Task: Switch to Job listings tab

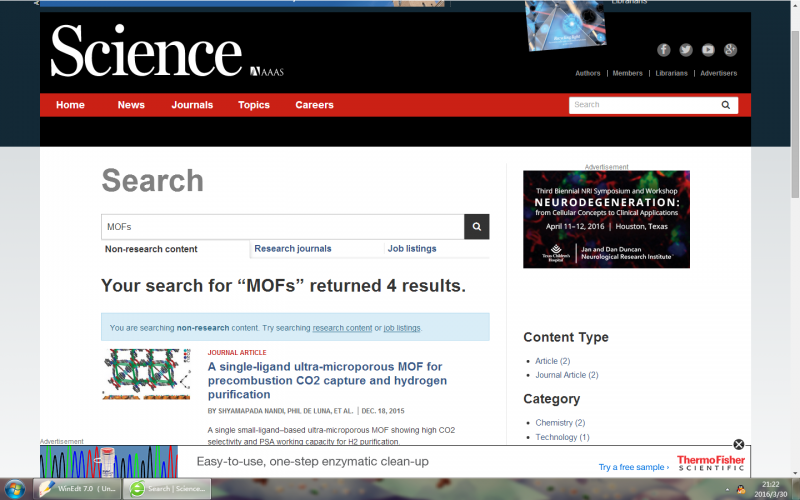Action: (412, 248)
